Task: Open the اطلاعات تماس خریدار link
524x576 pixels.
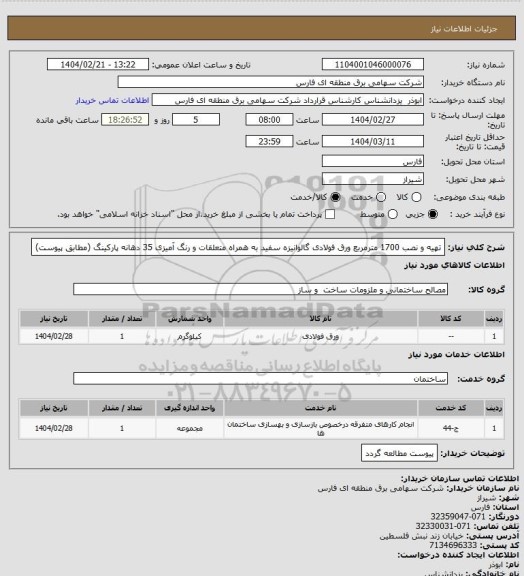Action: pyautogui.click(x=112, y=100)
